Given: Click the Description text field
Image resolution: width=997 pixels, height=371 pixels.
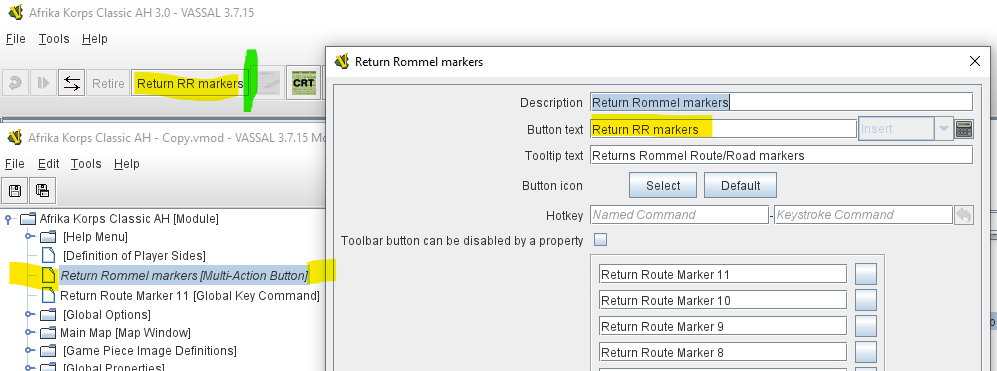Looking at the screenshot, I should pyautogui.click(x=781, y=102).
